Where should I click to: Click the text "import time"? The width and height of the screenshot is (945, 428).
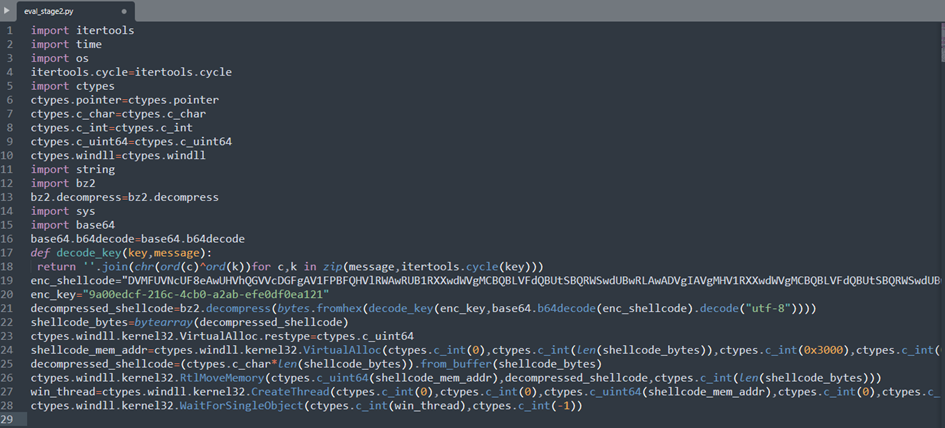point(66,44)
